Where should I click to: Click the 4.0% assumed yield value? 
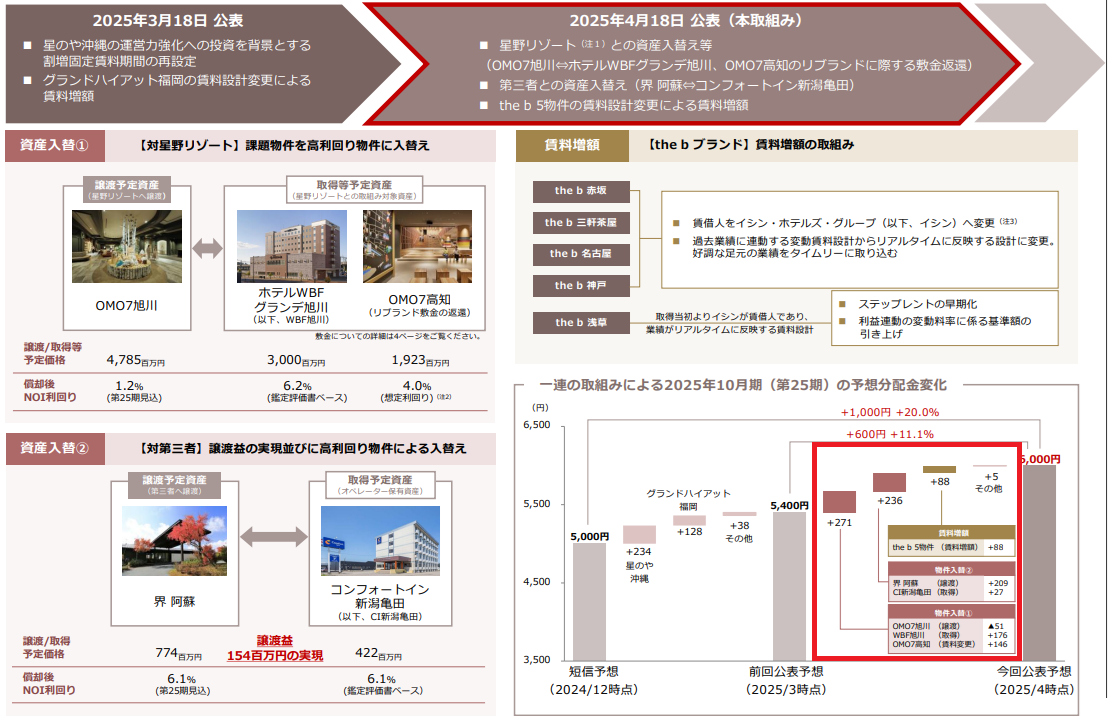tap(417, 386)
